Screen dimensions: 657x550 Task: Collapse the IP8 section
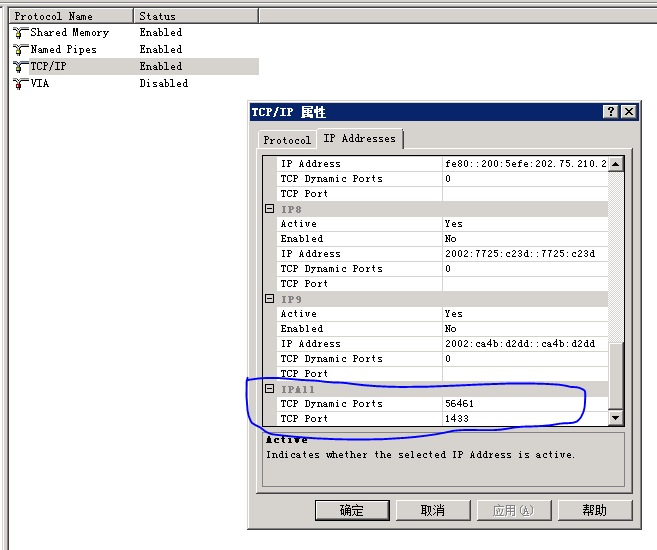point(269,209)
